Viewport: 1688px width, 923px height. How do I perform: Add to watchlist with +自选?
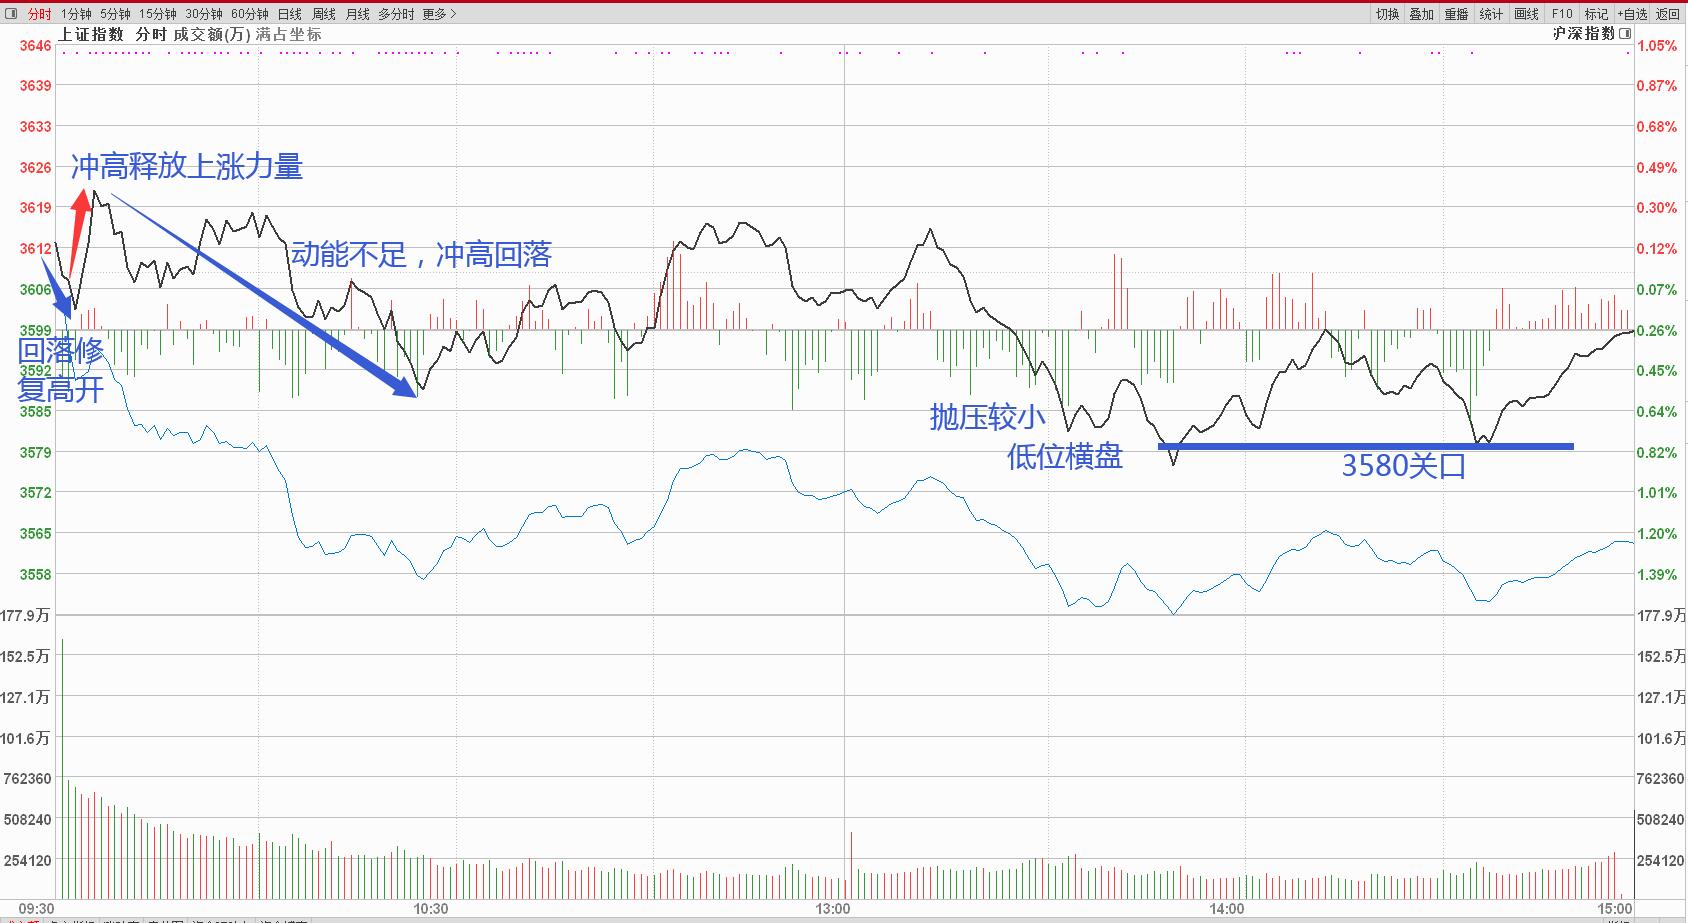[x=1631, y=14]
